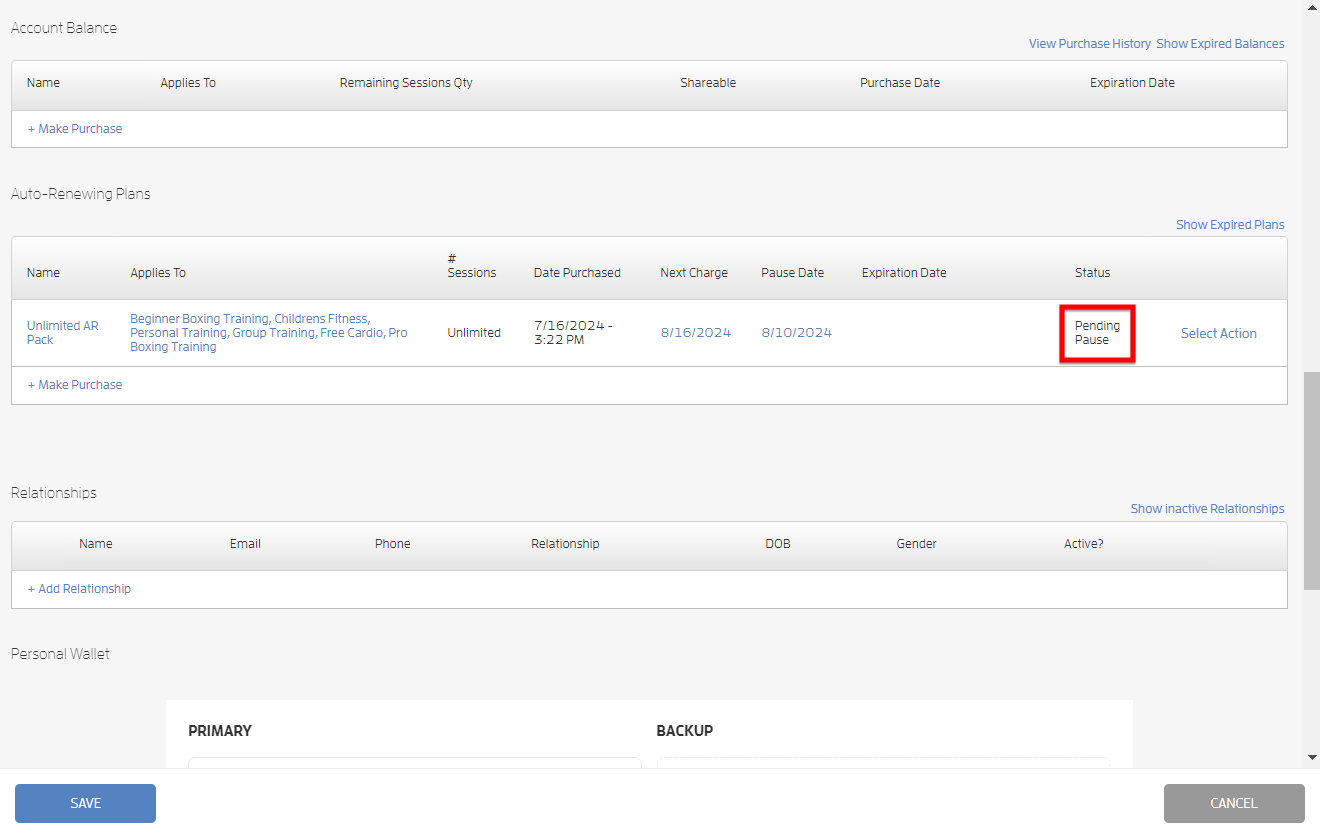1320x834 pixels.
Task: Click Expiration Date header in Account Balance
Action: click(x=1132, y=83)
